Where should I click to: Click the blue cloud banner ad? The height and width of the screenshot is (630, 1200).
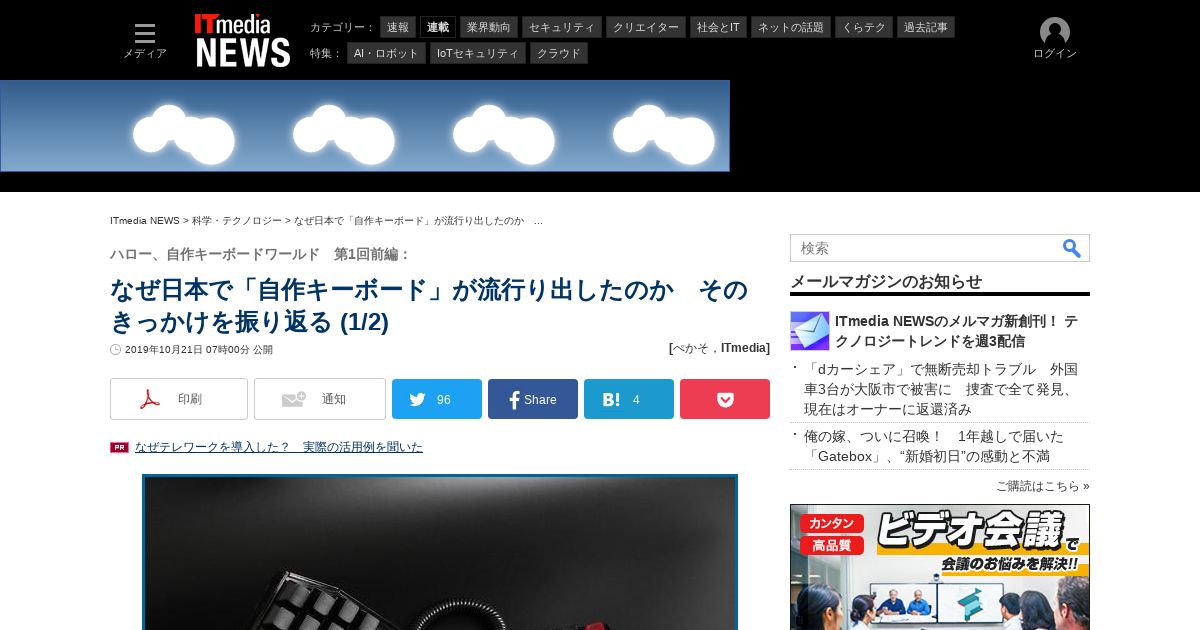[365, 126]
